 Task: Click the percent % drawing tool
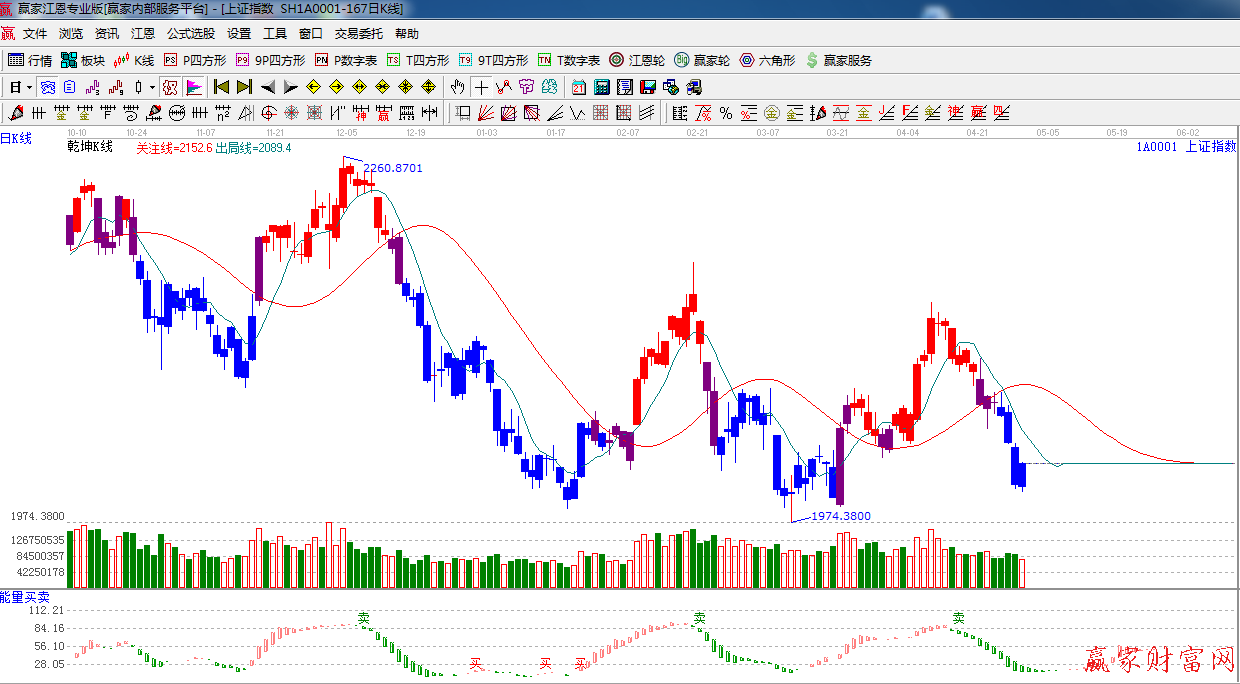click(x=725, y=113)
